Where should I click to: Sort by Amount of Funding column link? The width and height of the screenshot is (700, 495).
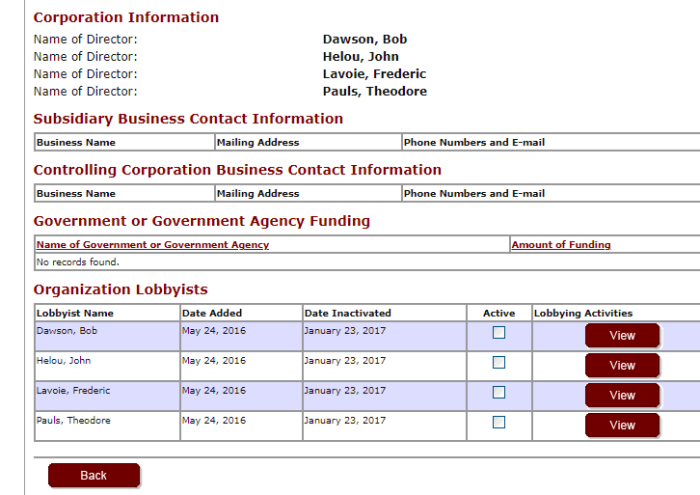[561, 245]
